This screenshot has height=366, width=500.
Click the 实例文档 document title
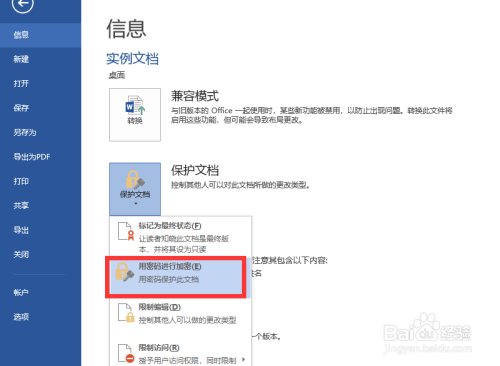(132, 59)
